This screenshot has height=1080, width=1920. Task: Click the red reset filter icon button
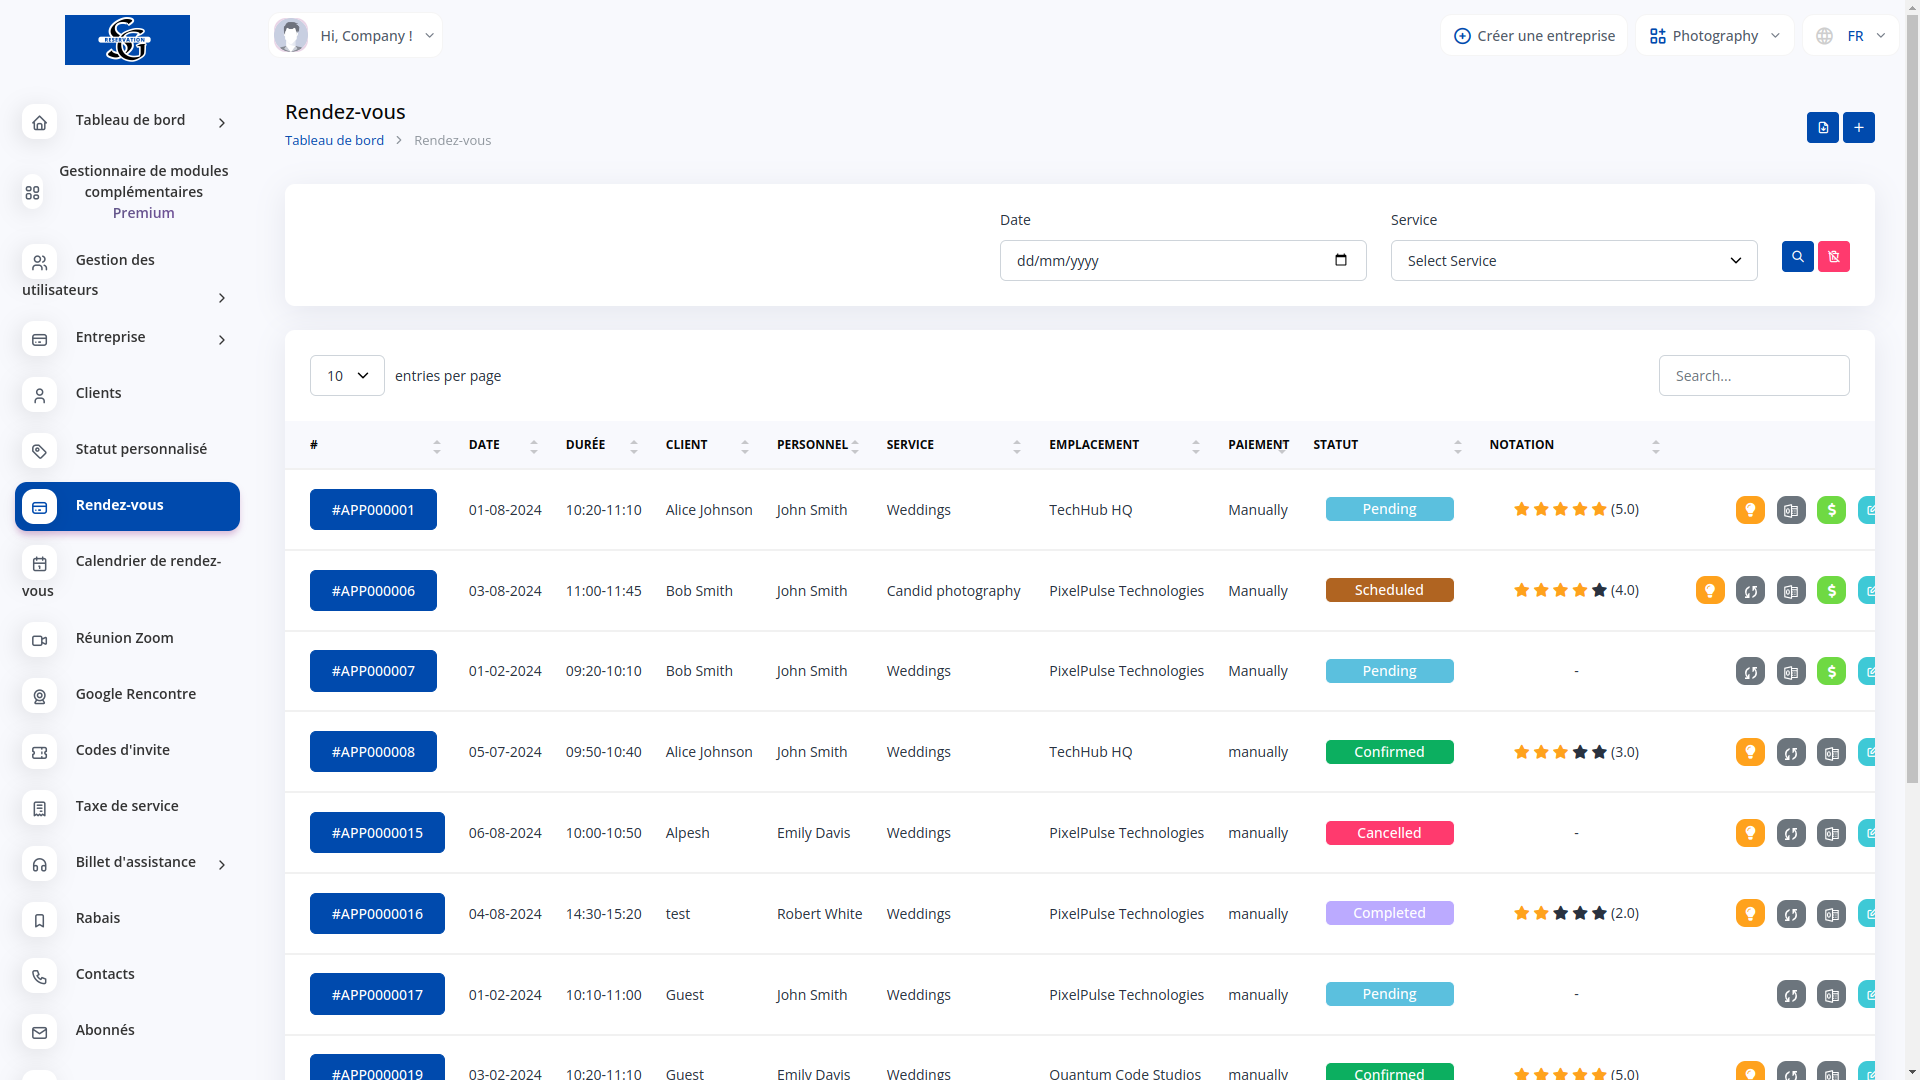point(1833,257)
